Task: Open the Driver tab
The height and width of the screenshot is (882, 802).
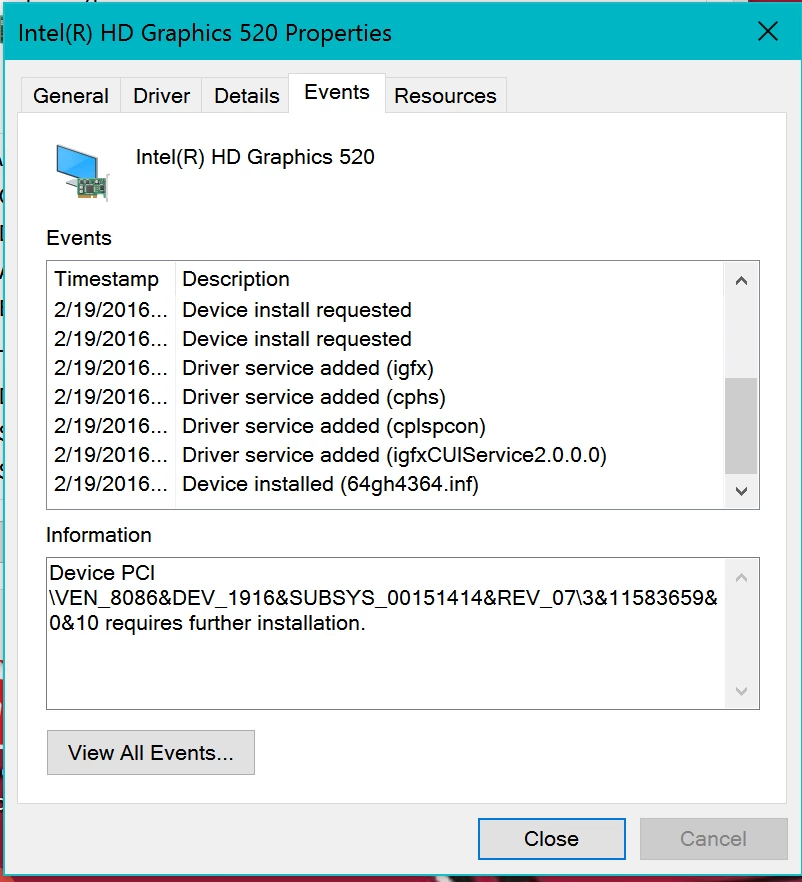Action: click(161, 96)
